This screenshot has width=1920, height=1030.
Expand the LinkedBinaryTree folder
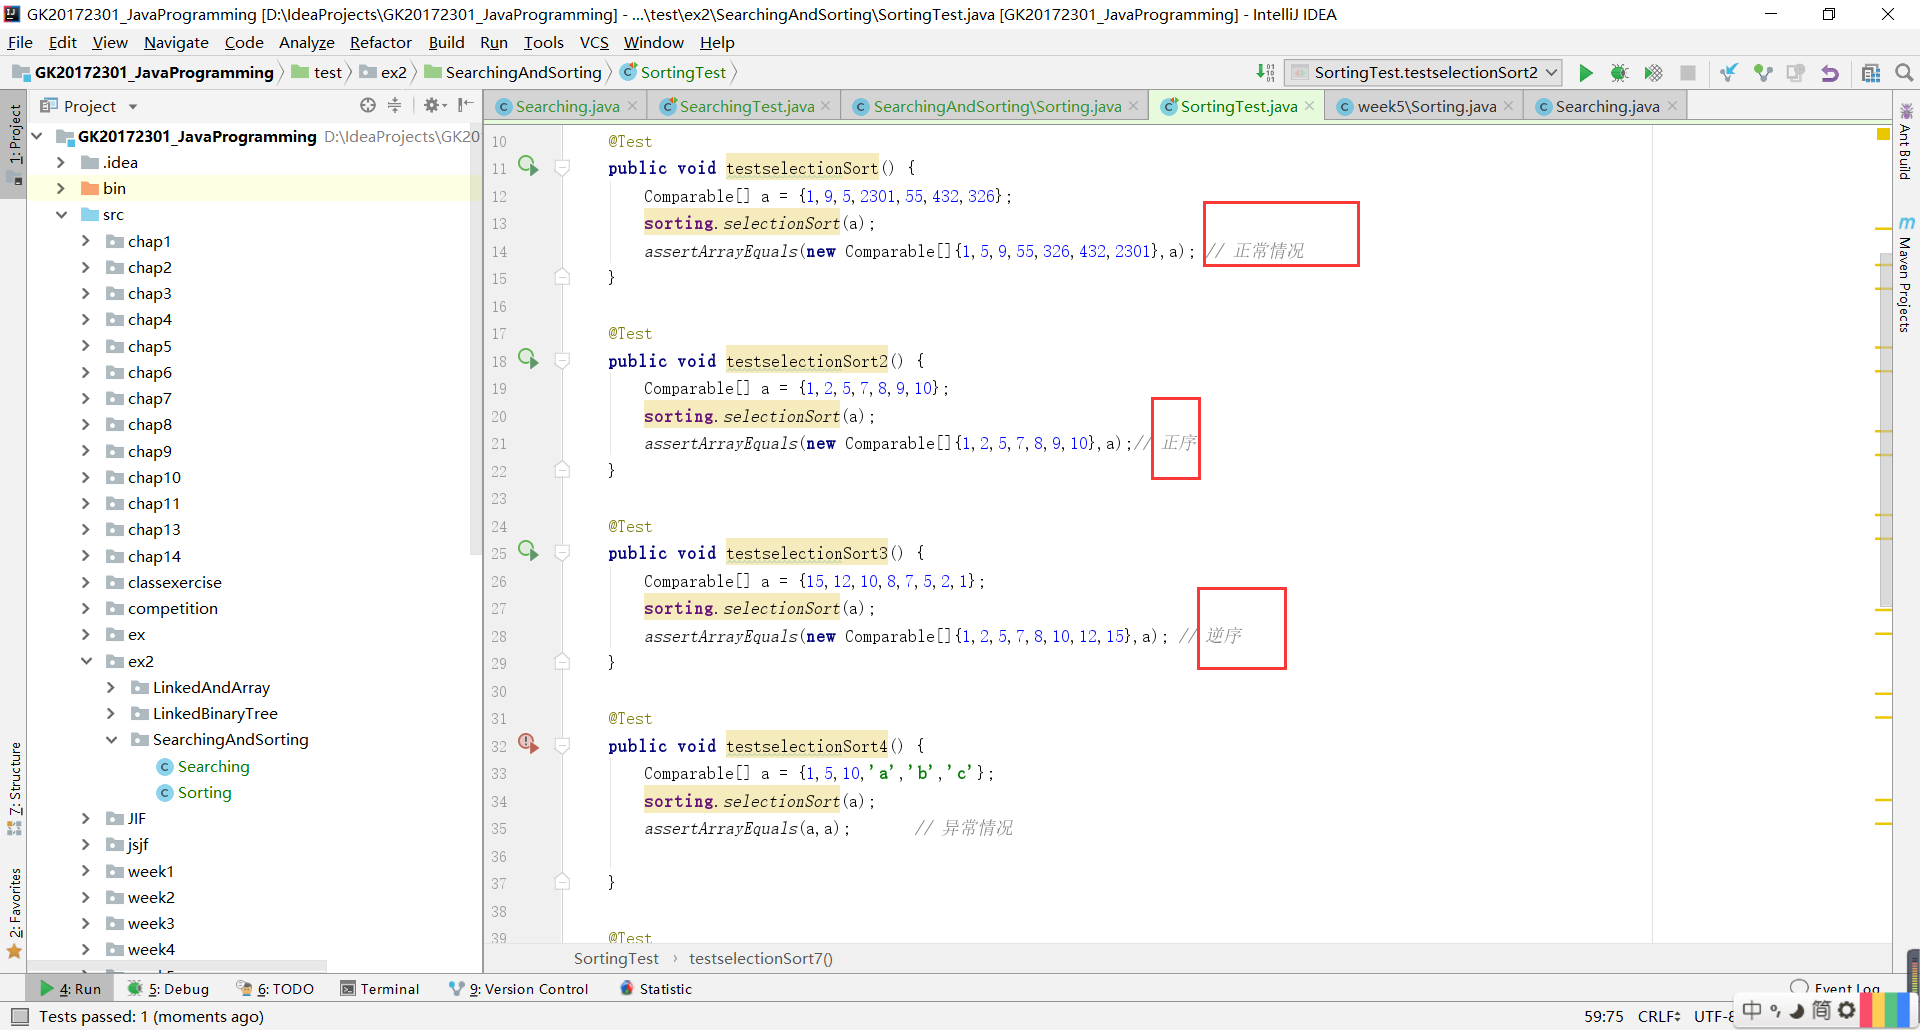coord(111,713)
